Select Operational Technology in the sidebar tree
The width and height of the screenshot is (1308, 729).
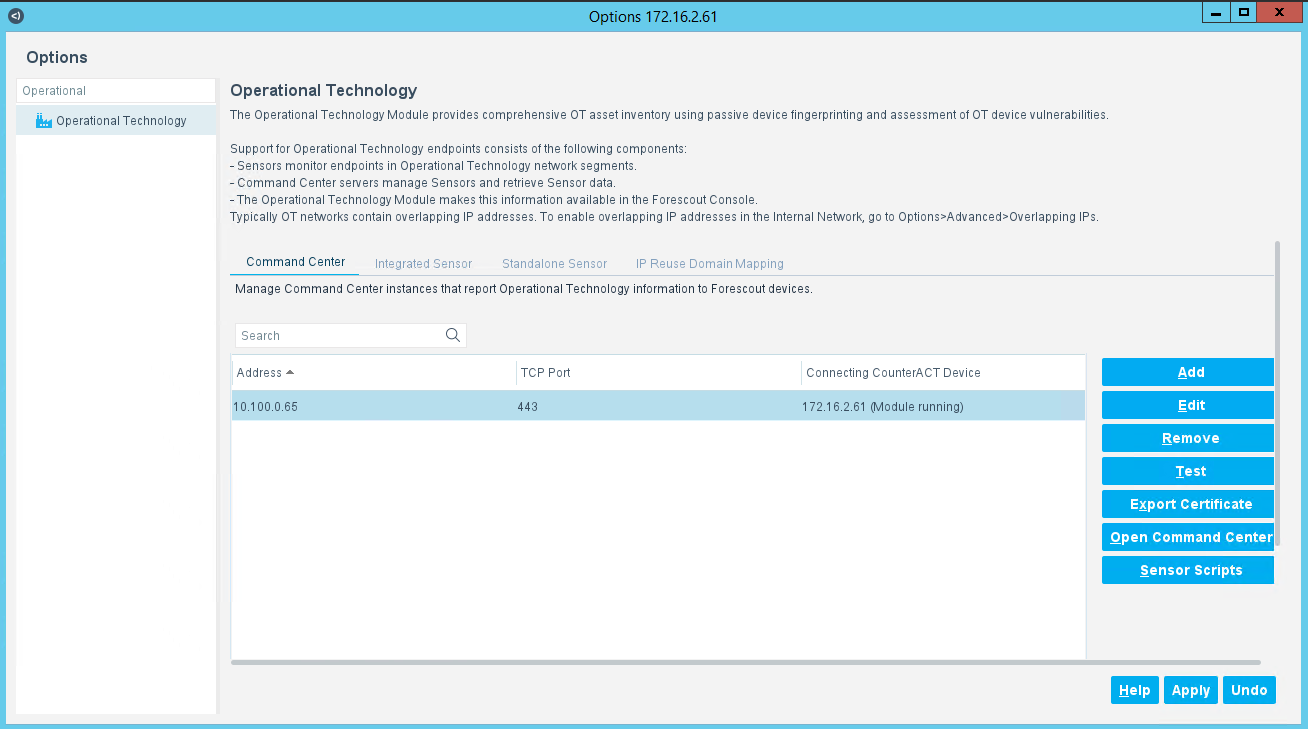point(116,121)
